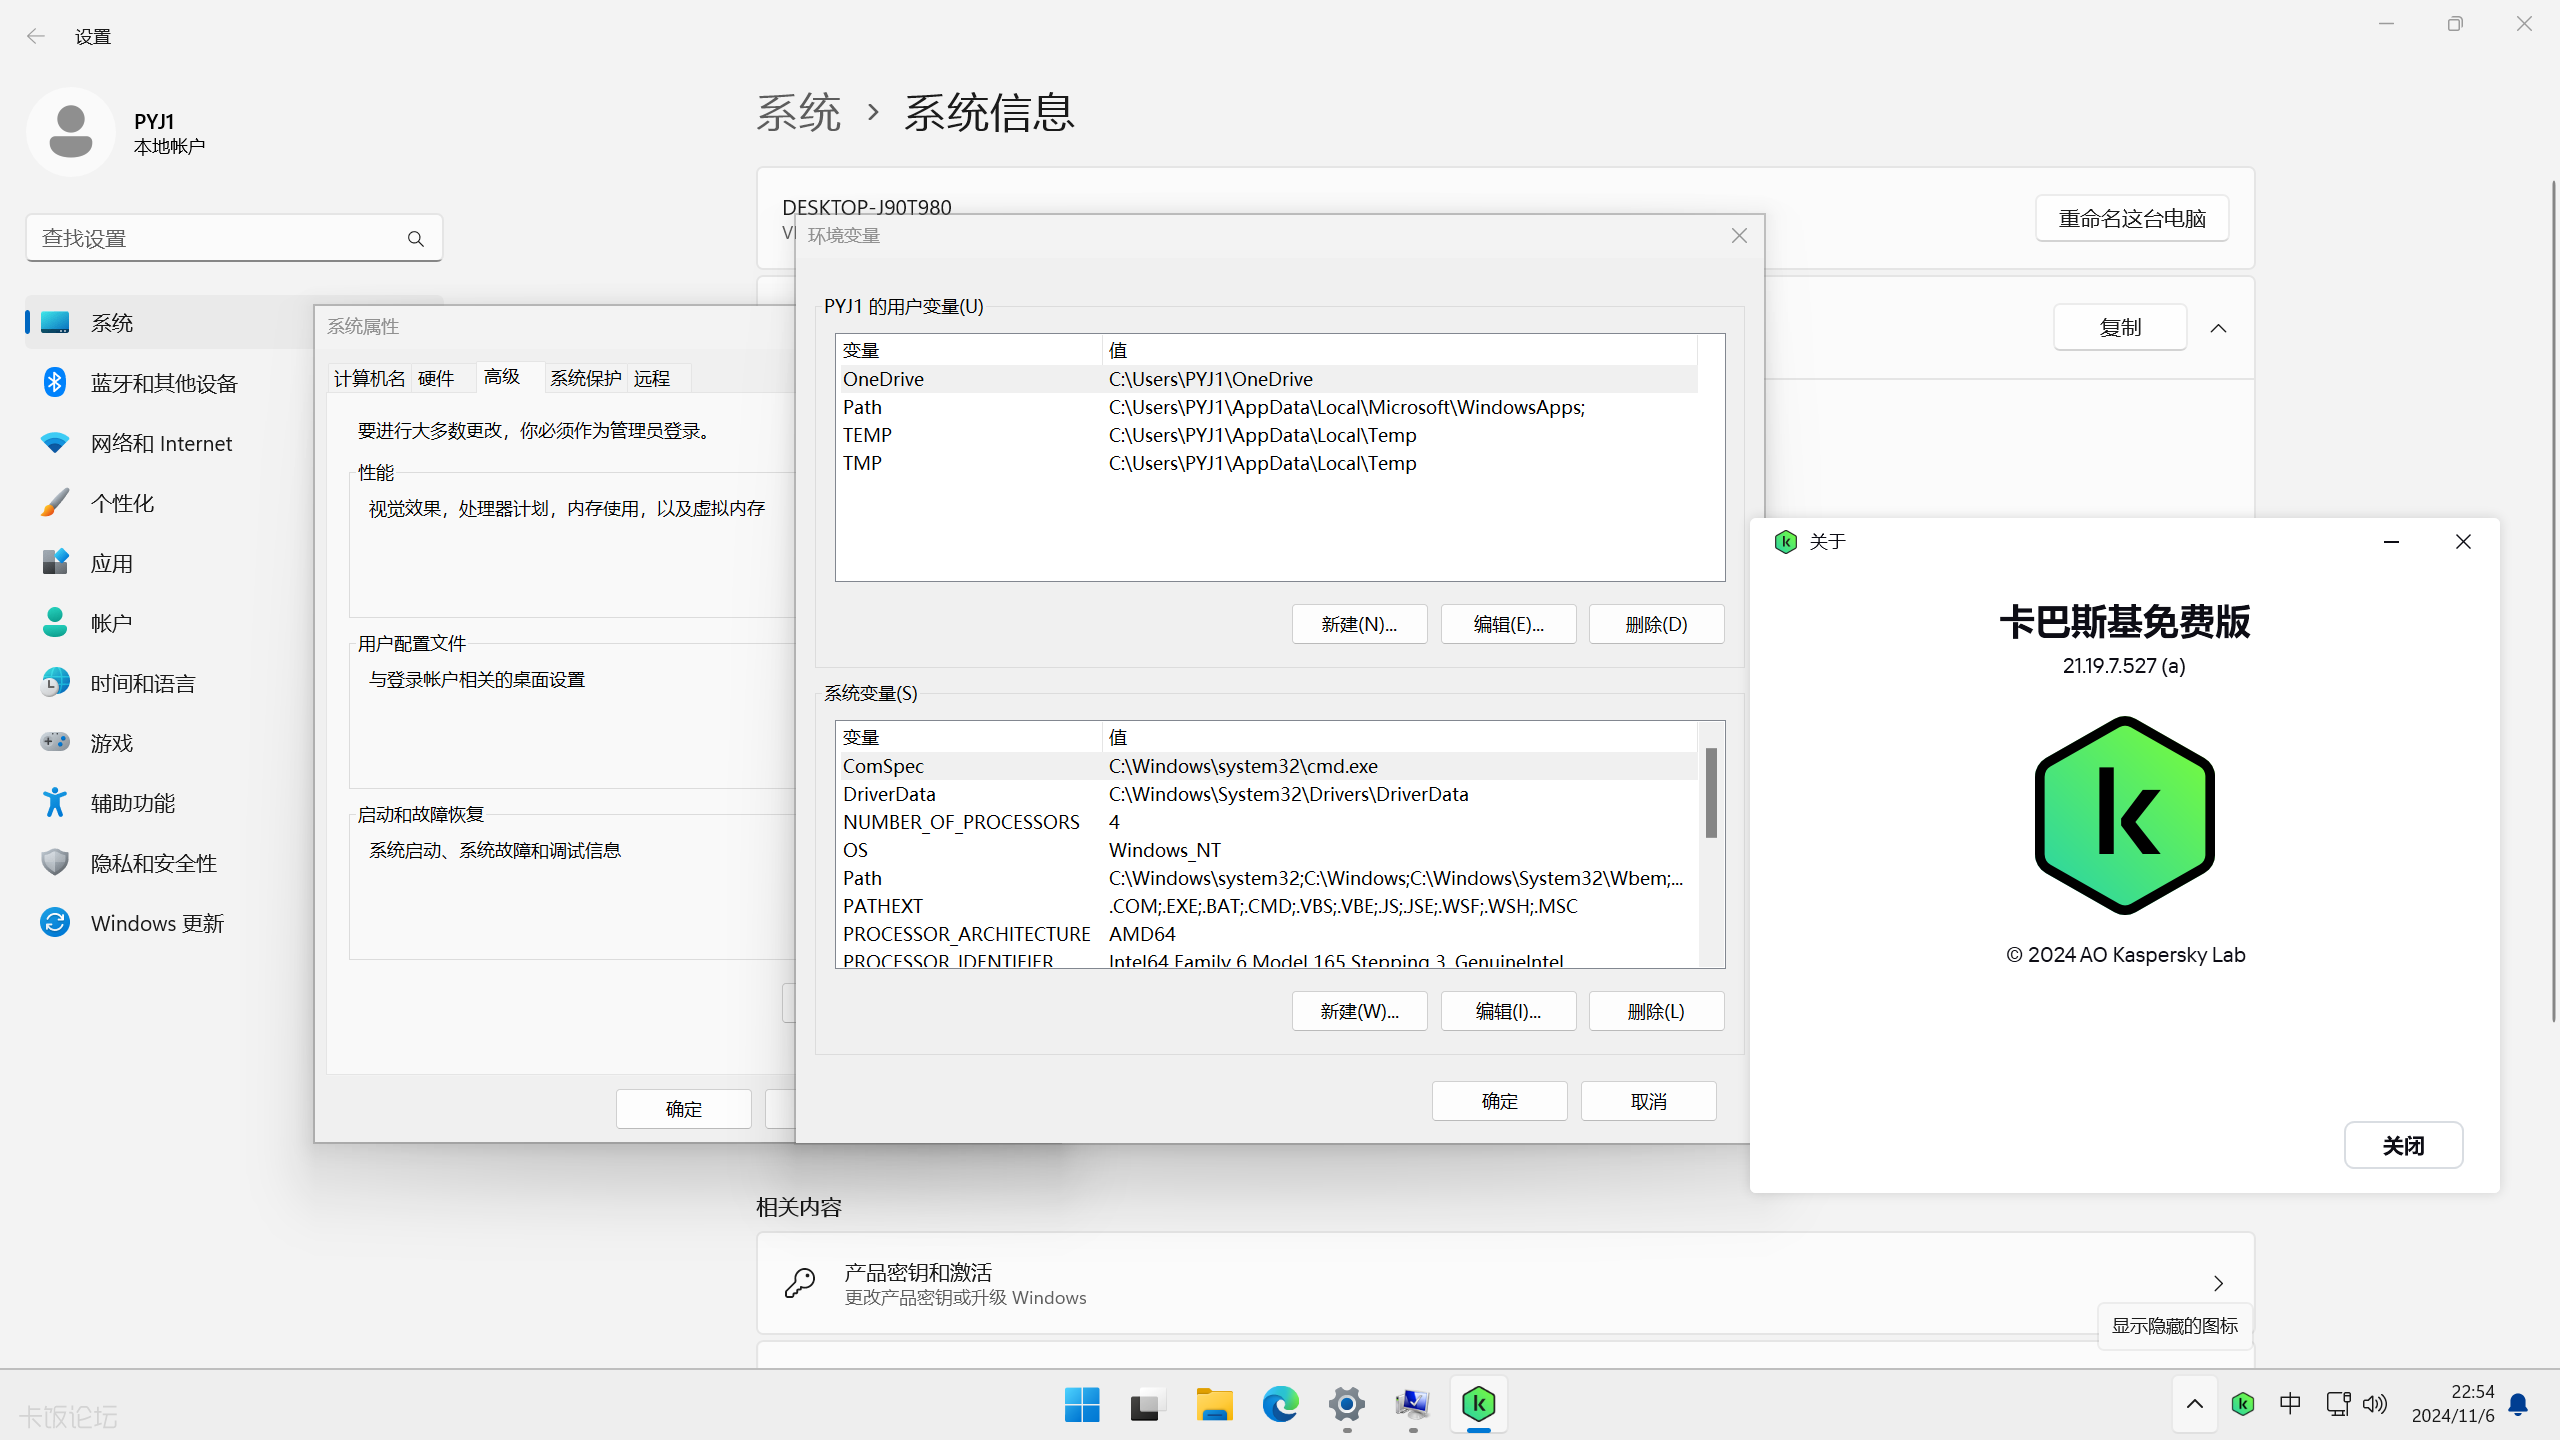Screen dimensions: 2560x1440
Task: Click 系统 breadcrumb in the page header
Action: coord(798,112)
